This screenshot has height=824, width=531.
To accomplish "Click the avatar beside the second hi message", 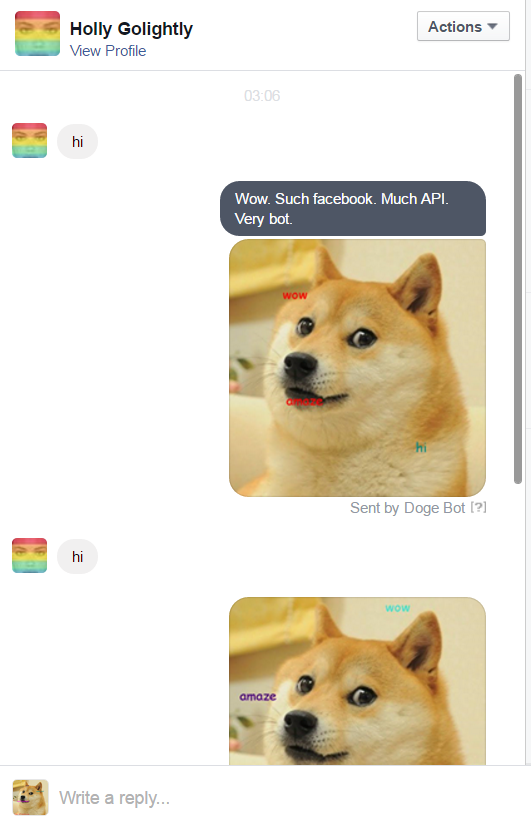I will pos(29,555).
